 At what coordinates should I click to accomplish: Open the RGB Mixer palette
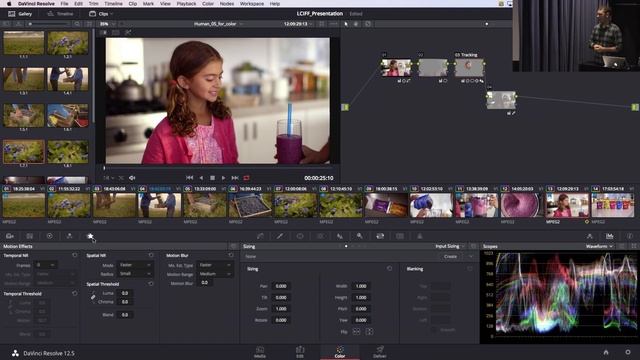point(69,236)
